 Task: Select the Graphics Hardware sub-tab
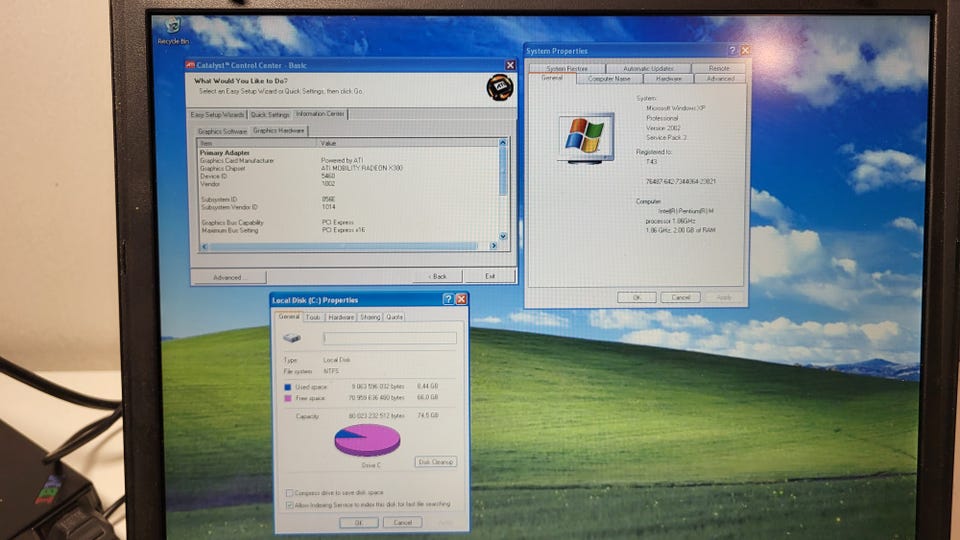[279, 130]
